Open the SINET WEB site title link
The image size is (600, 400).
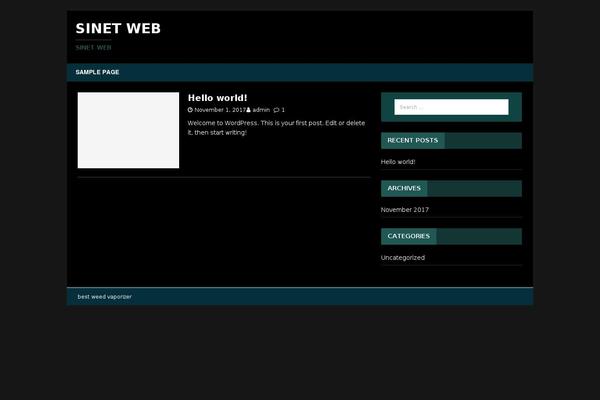tap(118, 29)
